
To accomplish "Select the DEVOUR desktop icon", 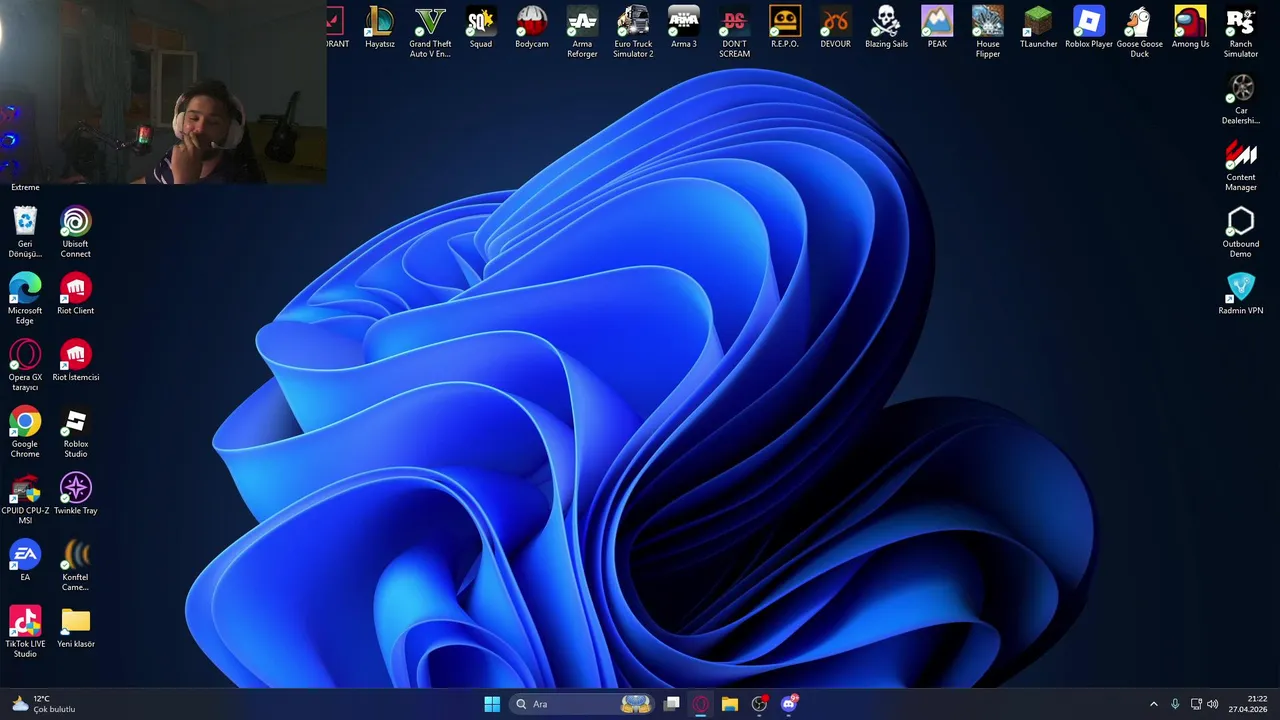I will (835, 28).
